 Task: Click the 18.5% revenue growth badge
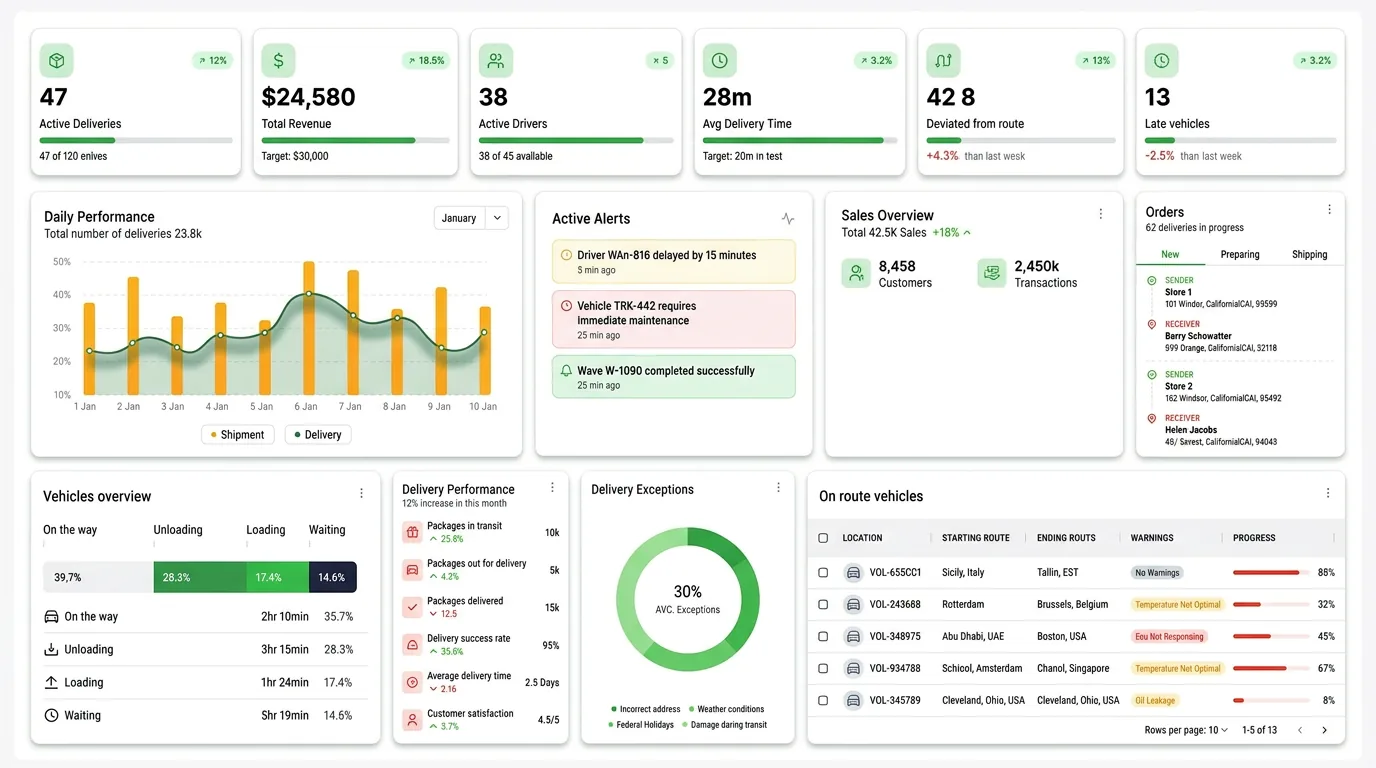(x=425, y=61)
